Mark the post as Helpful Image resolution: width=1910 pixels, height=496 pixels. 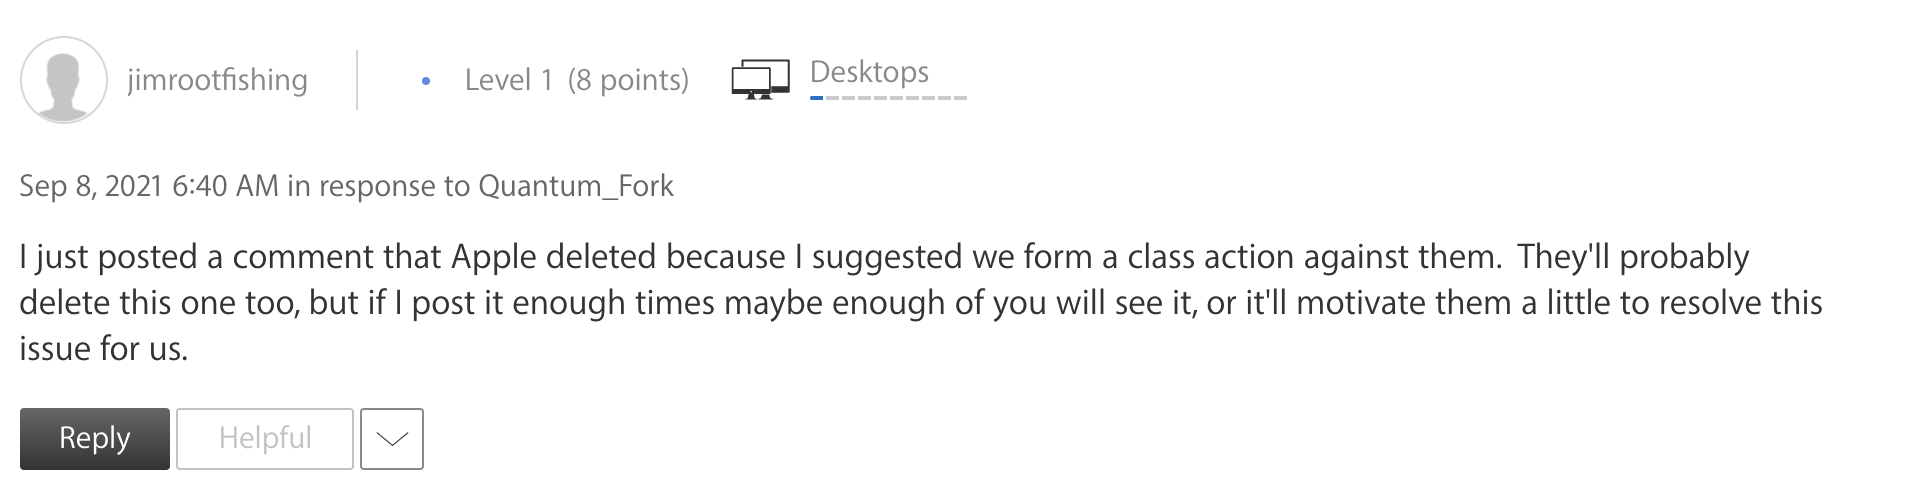point(265,439)
